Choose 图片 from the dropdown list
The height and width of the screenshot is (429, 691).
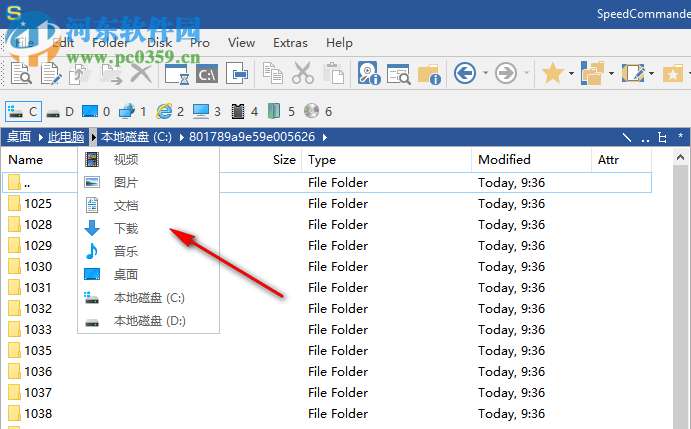pyautogui.click(x=149, y=182)
